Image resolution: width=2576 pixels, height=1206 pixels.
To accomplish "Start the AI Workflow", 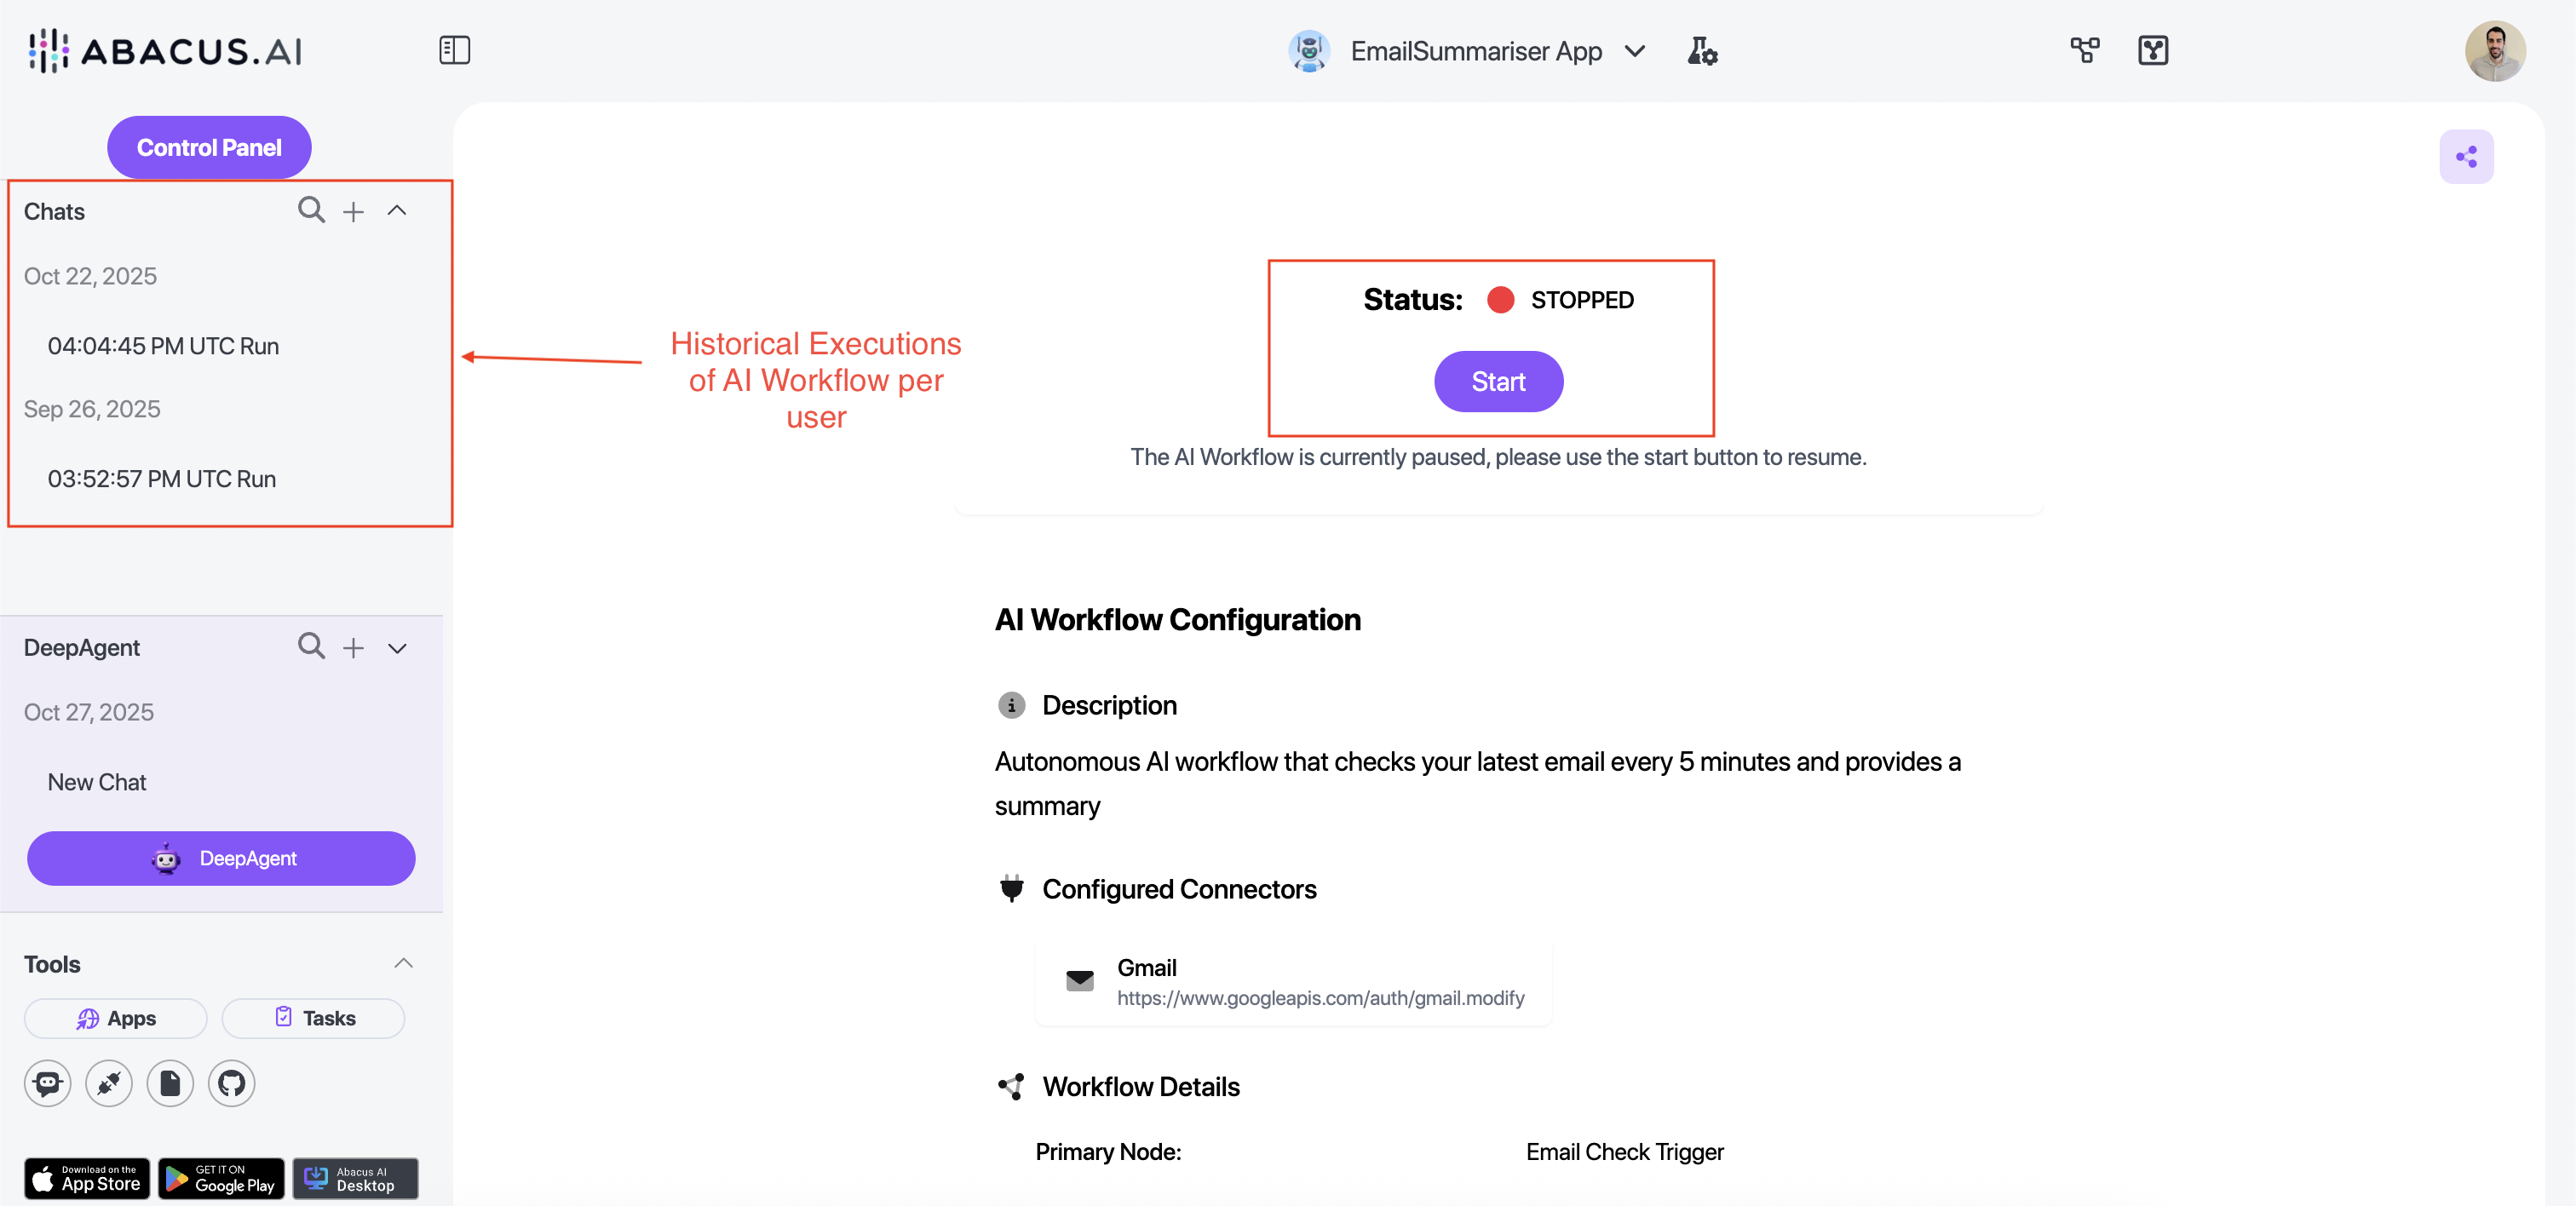I will point(1498,381).
